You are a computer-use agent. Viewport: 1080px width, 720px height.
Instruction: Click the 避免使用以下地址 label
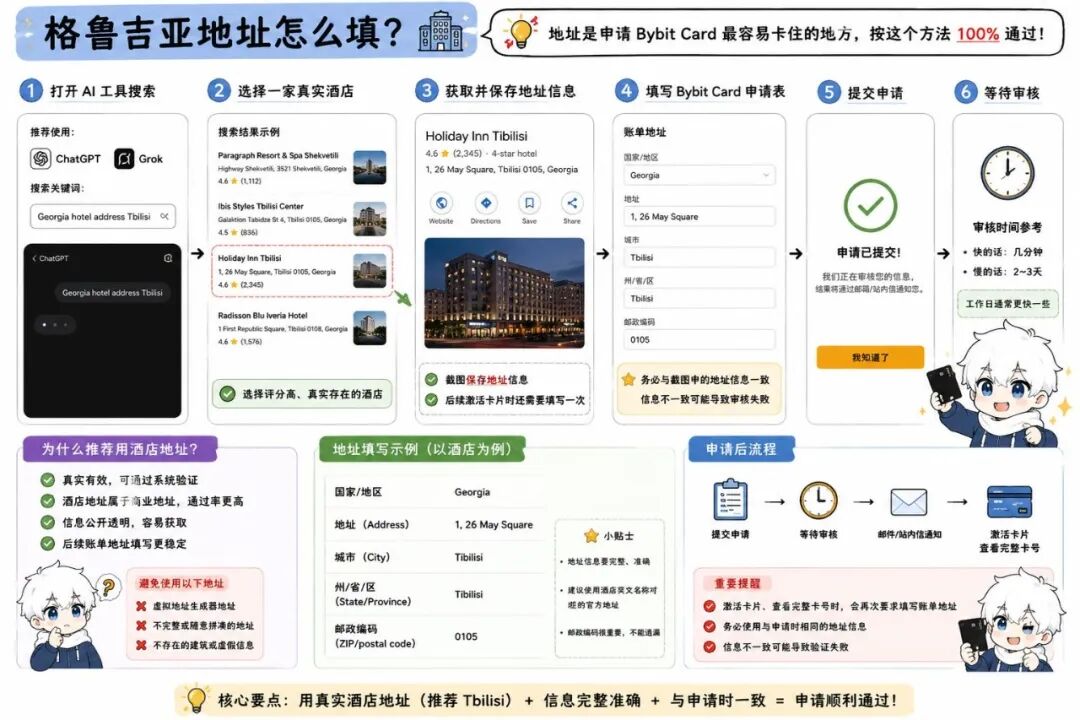181,584
